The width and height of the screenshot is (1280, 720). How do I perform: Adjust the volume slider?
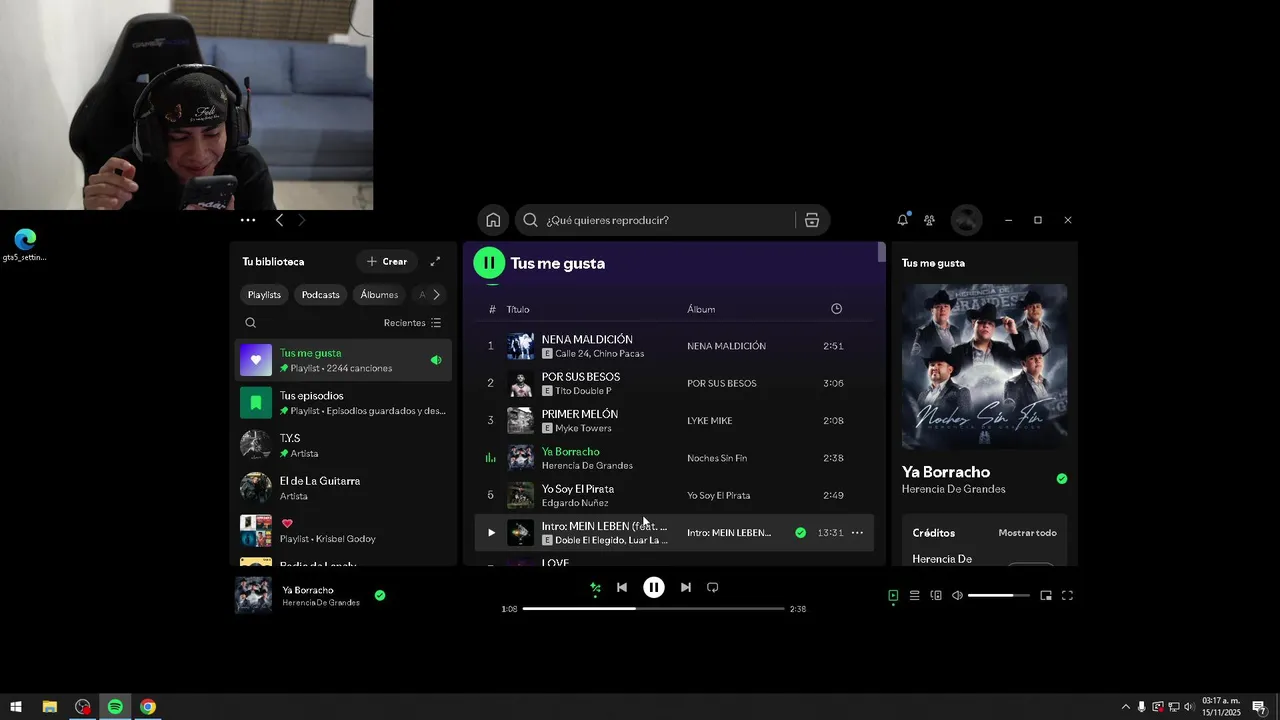[998, 595]
